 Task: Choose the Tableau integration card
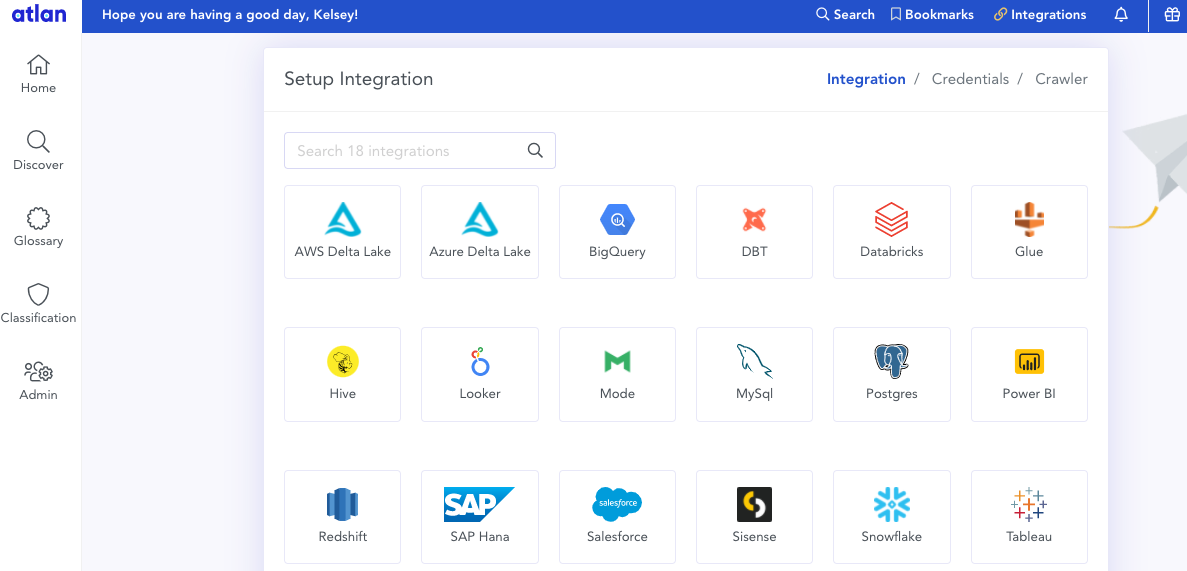(1029, 517)
